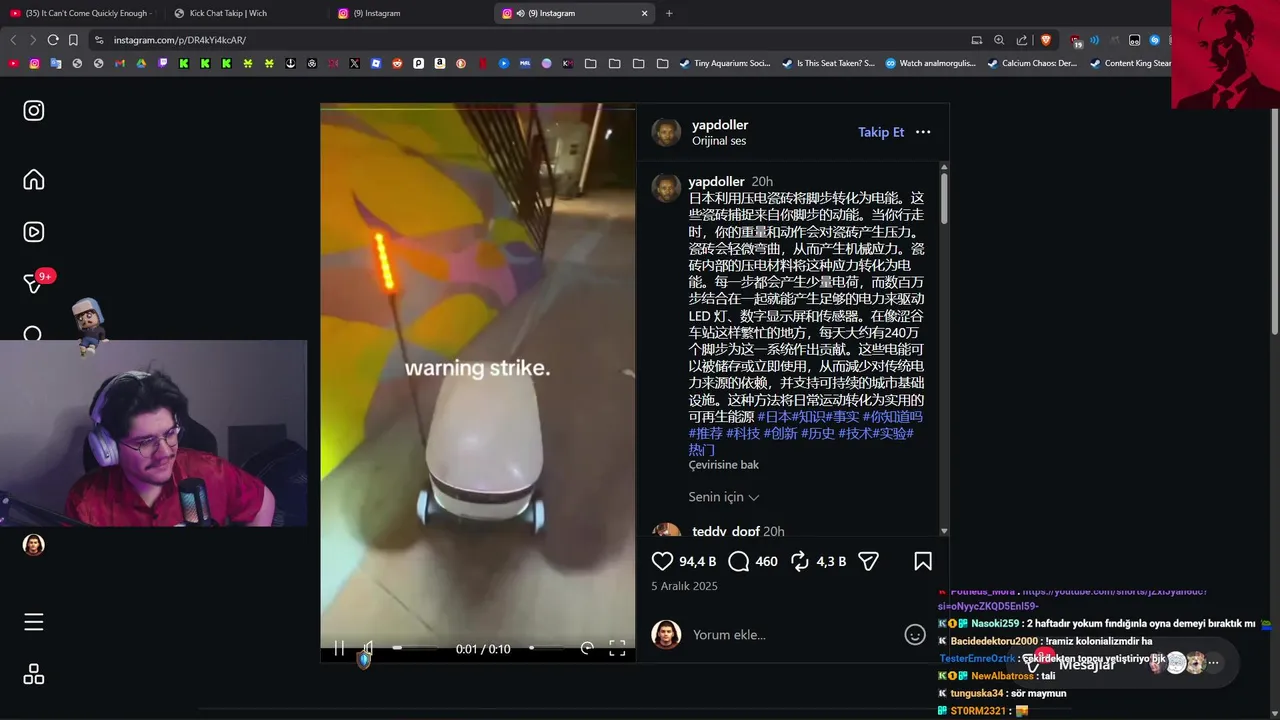Image resolution: width=1280 pixels, height=720 pixels.
Task: Share post with paper plane icon
Action: 869,561
